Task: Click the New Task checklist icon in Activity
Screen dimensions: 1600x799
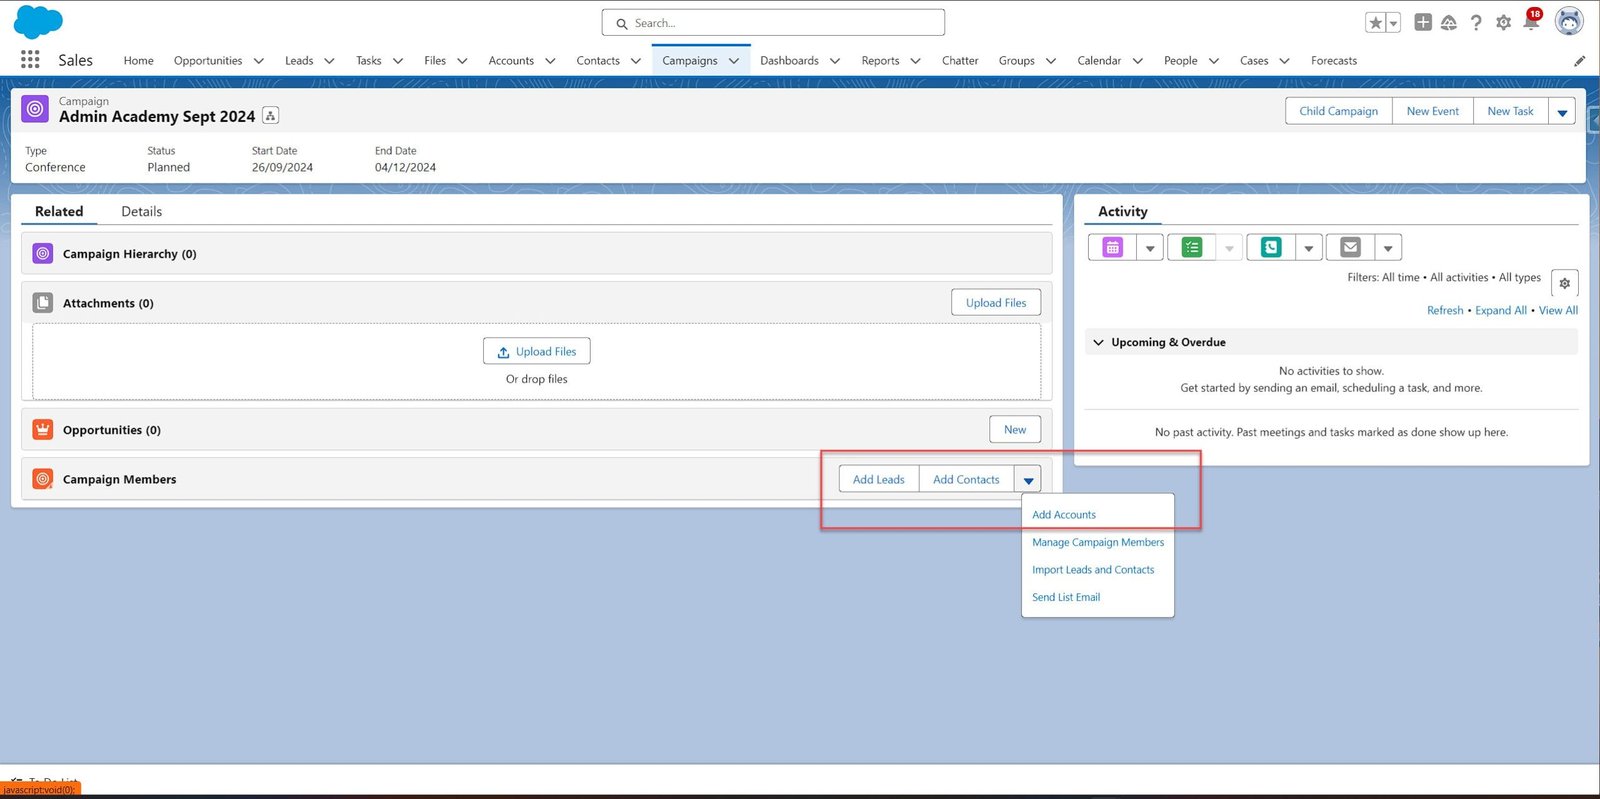Action: point(1192,247)
